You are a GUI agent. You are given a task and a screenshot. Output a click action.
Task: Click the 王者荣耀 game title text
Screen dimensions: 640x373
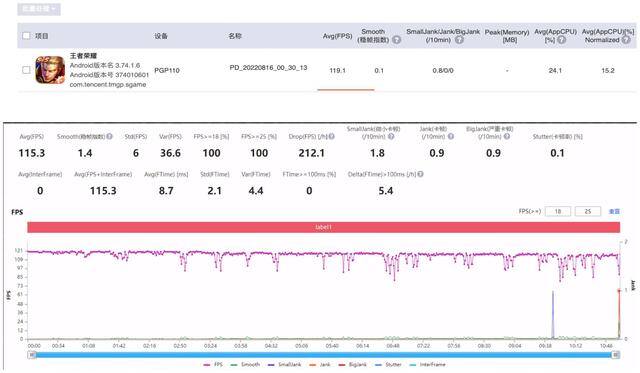click(83, 56)
